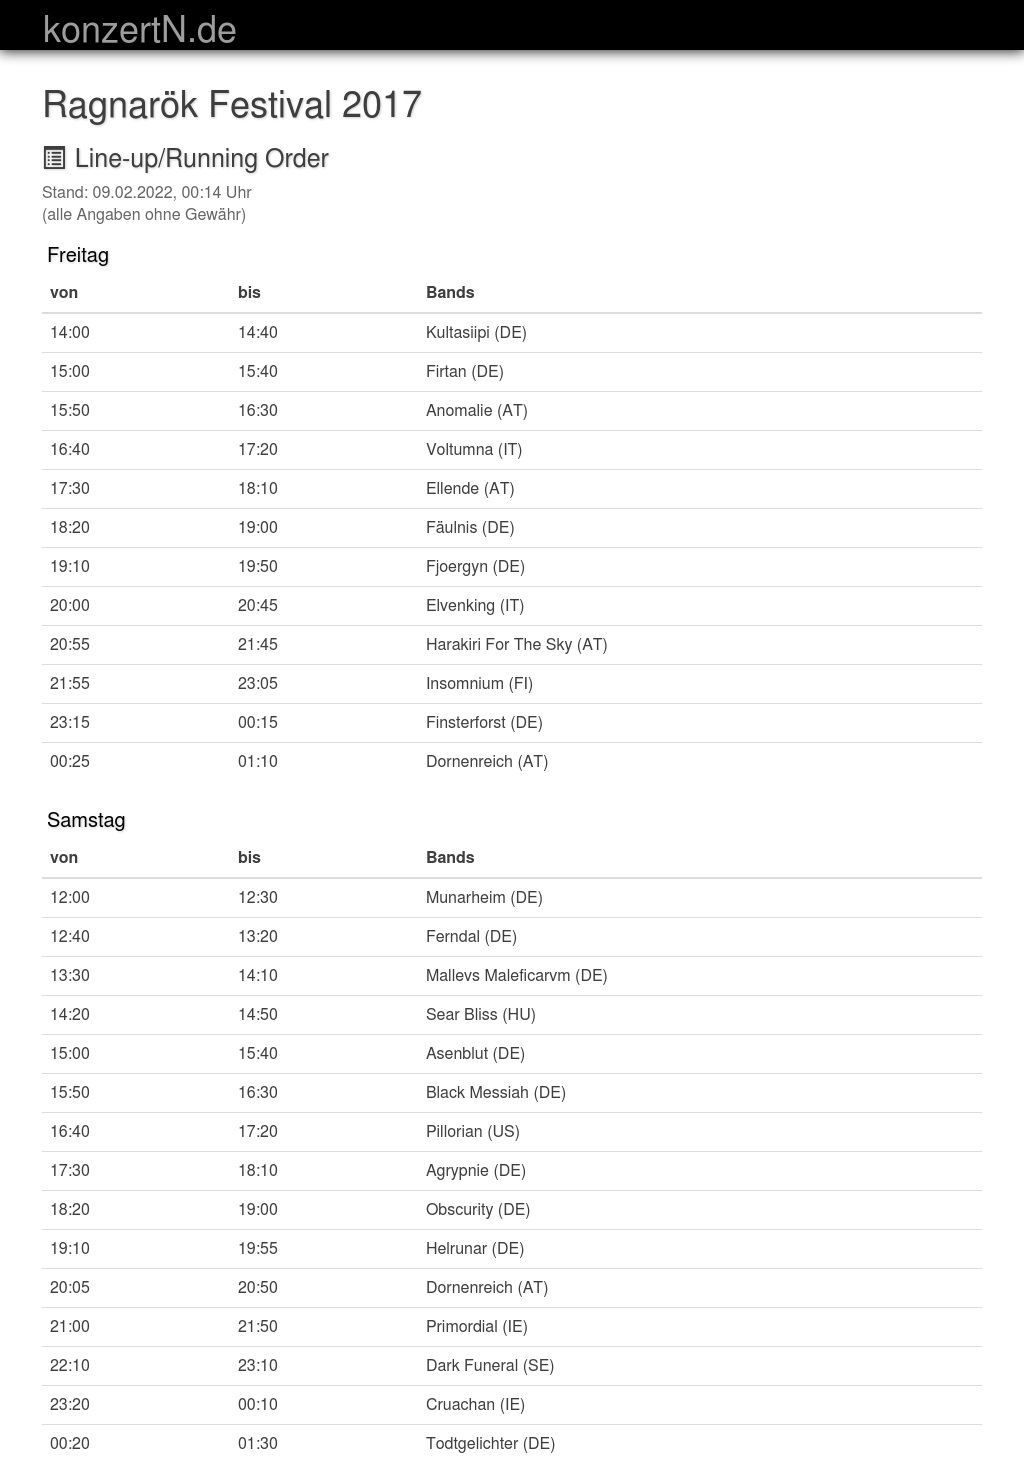Click the Samstag section heading
Image resolution: width=1024 pixels, height=1483 pixels.
(x=86, y=820)
